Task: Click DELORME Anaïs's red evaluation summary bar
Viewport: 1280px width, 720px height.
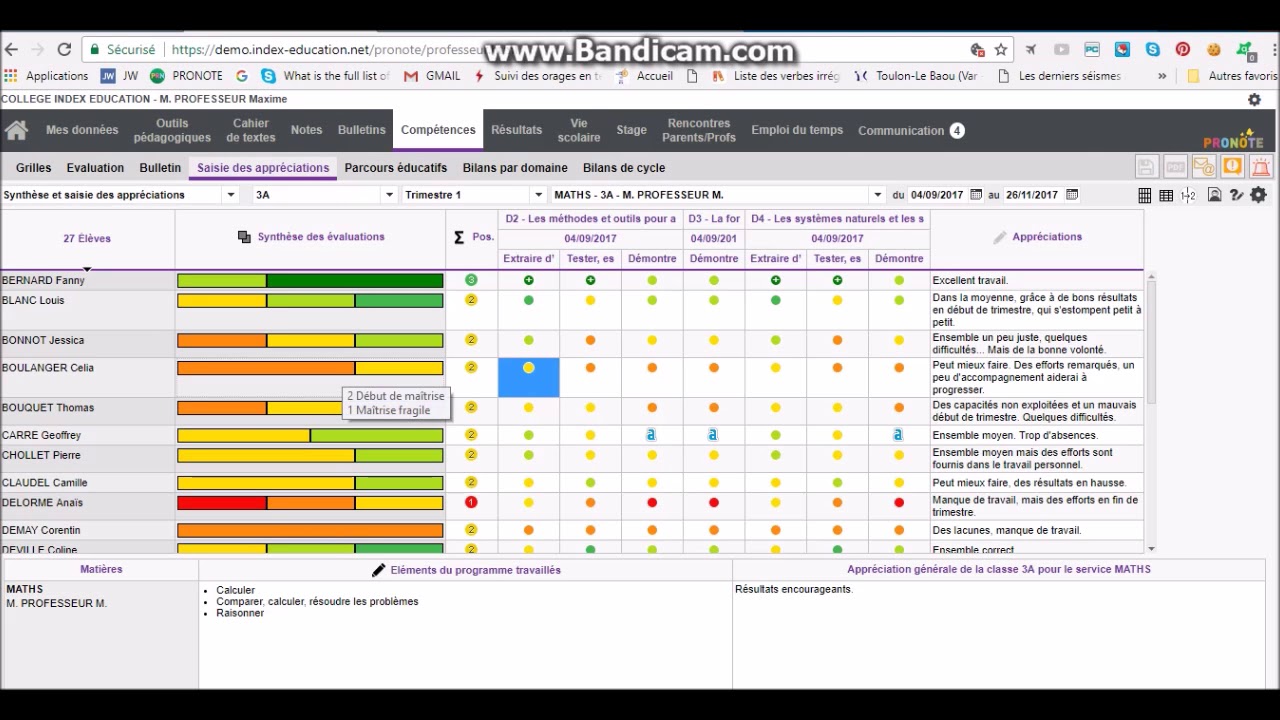Action: [310, 503]
